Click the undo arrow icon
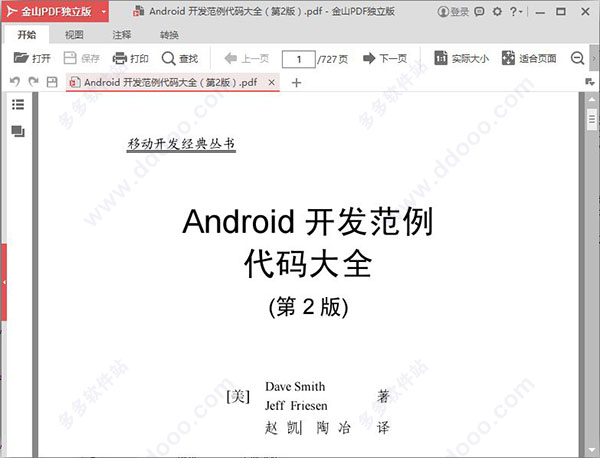Image resolution: width=600 pixels, height=458 pixels. (15, 82)
